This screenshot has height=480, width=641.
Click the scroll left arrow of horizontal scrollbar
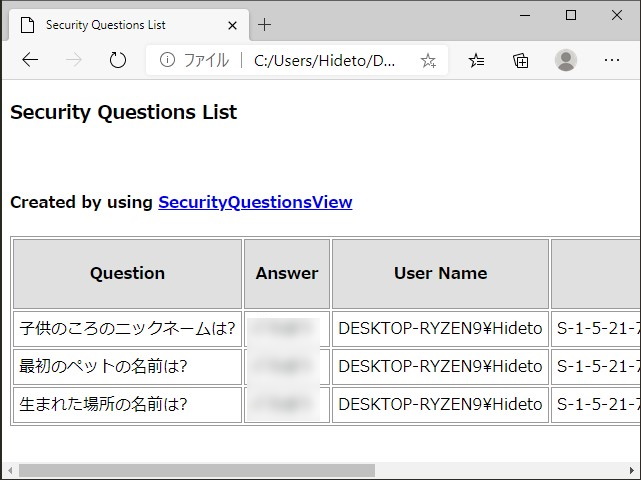(10, 470)
